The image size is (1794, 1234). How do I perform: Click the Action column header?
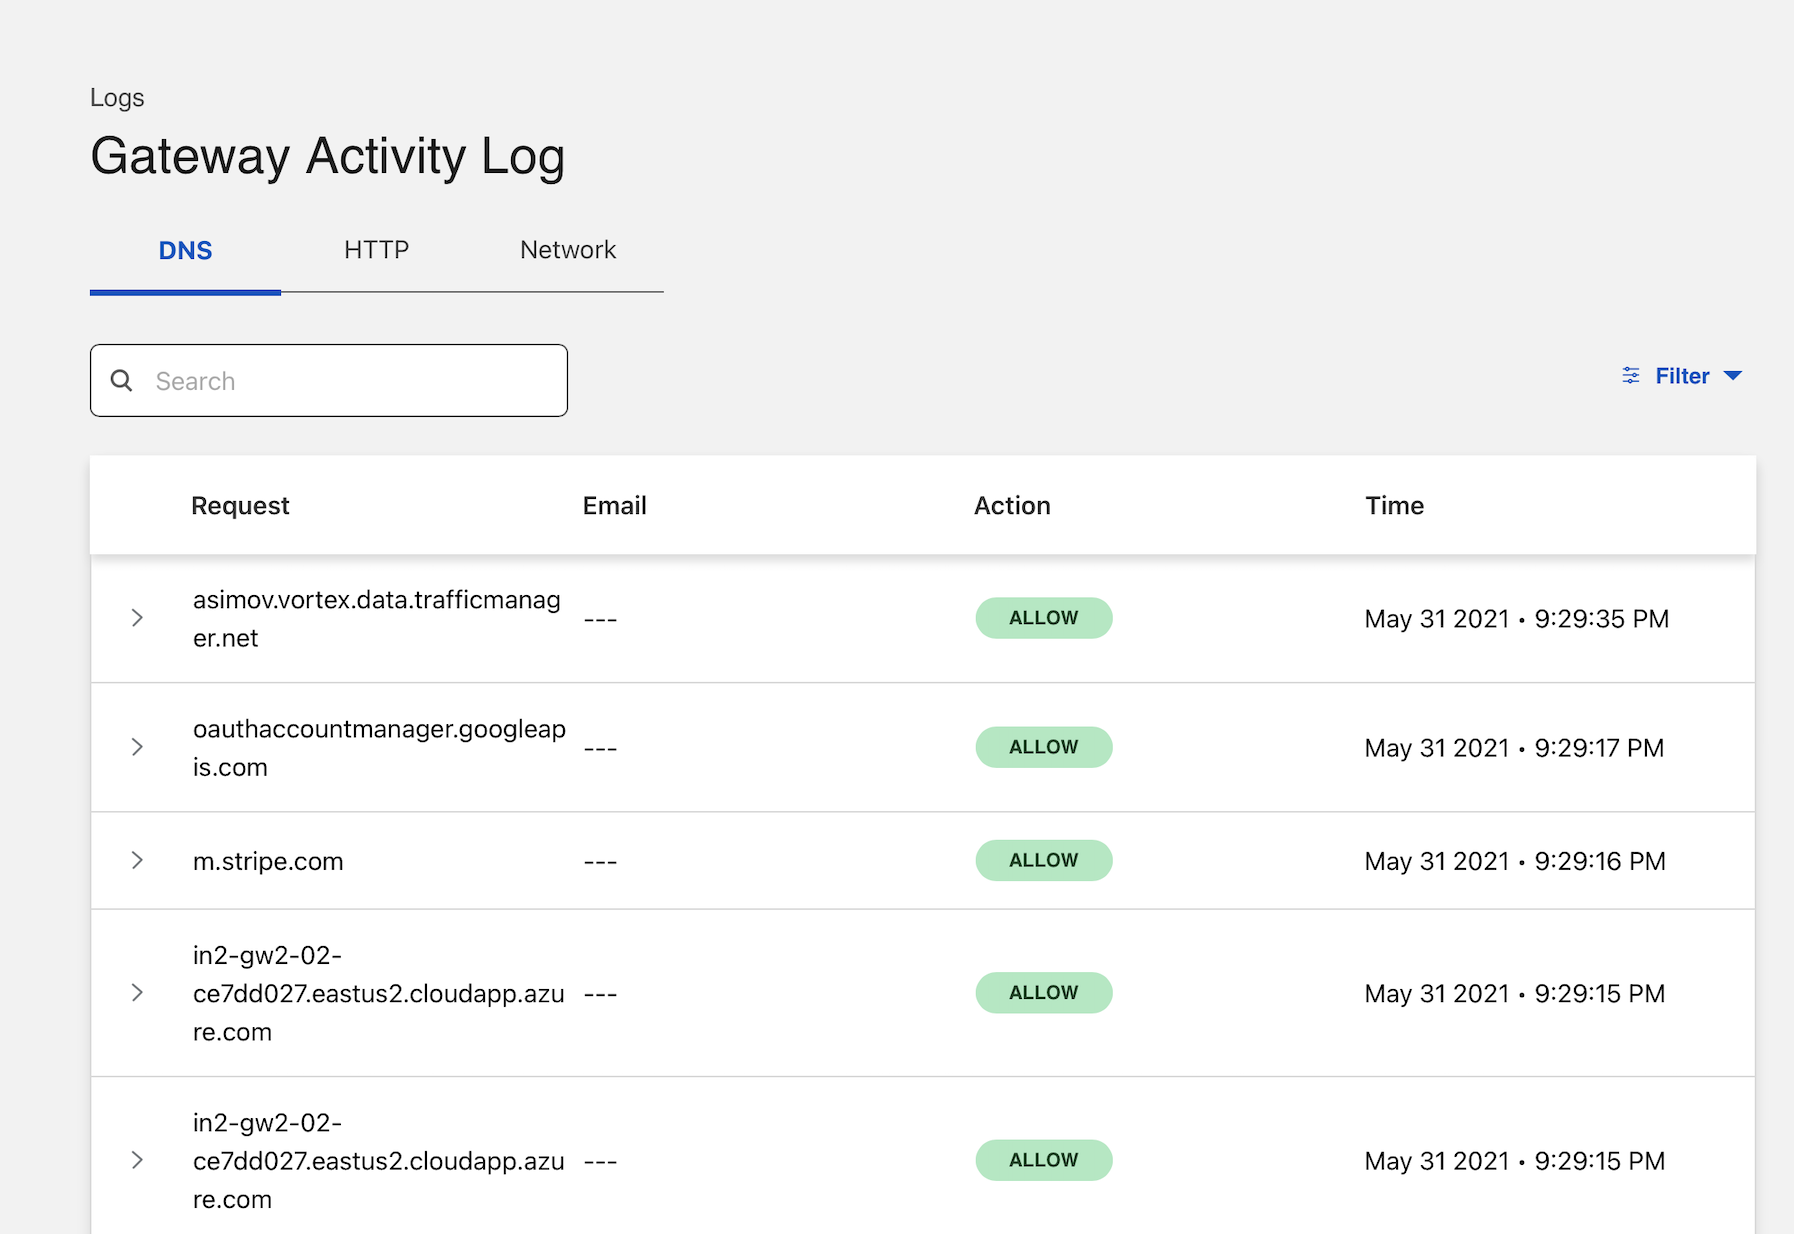click(x=1012, y=506)
